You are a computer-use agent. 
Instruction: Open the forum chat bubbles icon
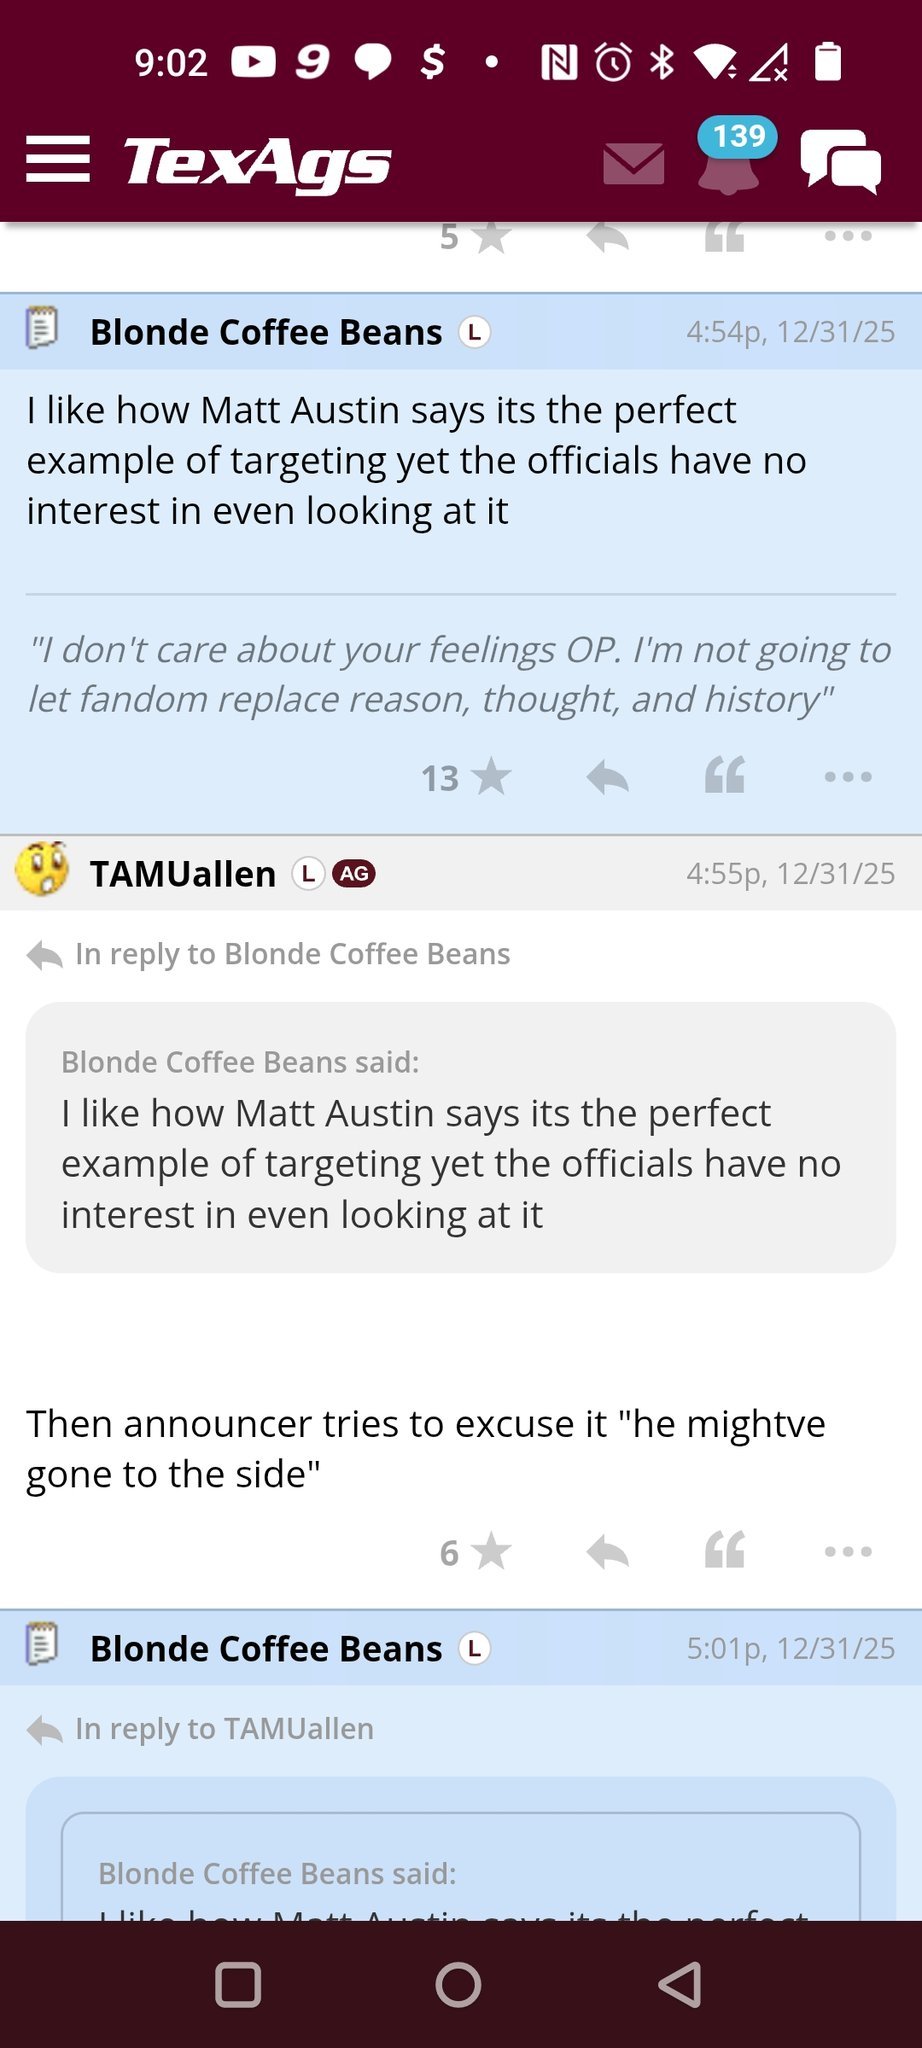[x=840, y=162]
